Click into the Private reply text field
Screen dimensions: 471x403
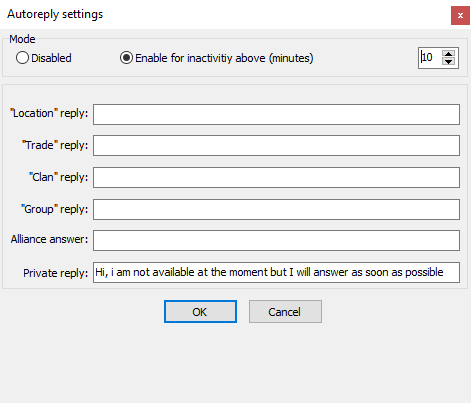(276, 272)
